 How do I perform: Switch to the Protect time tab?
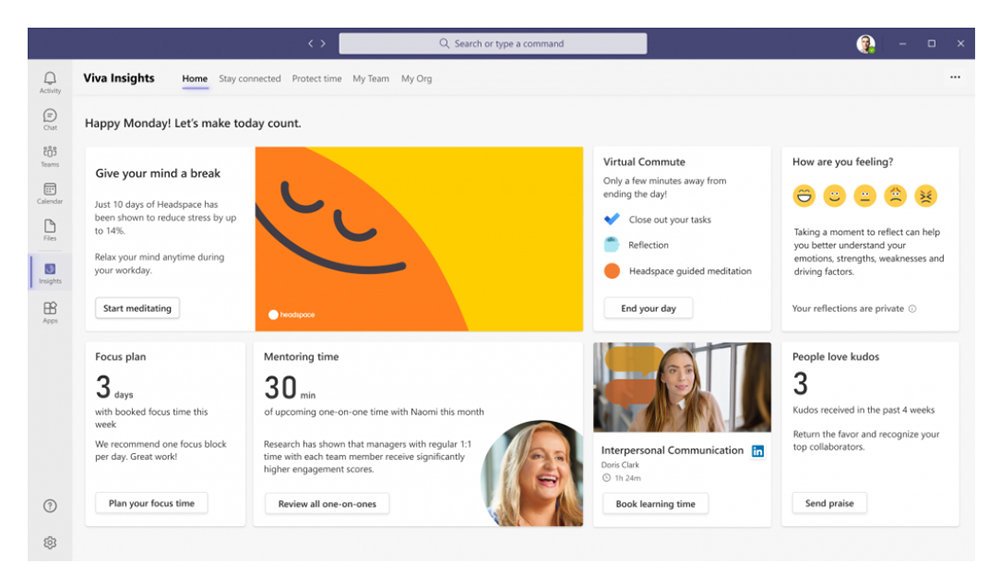pos(316,78)
